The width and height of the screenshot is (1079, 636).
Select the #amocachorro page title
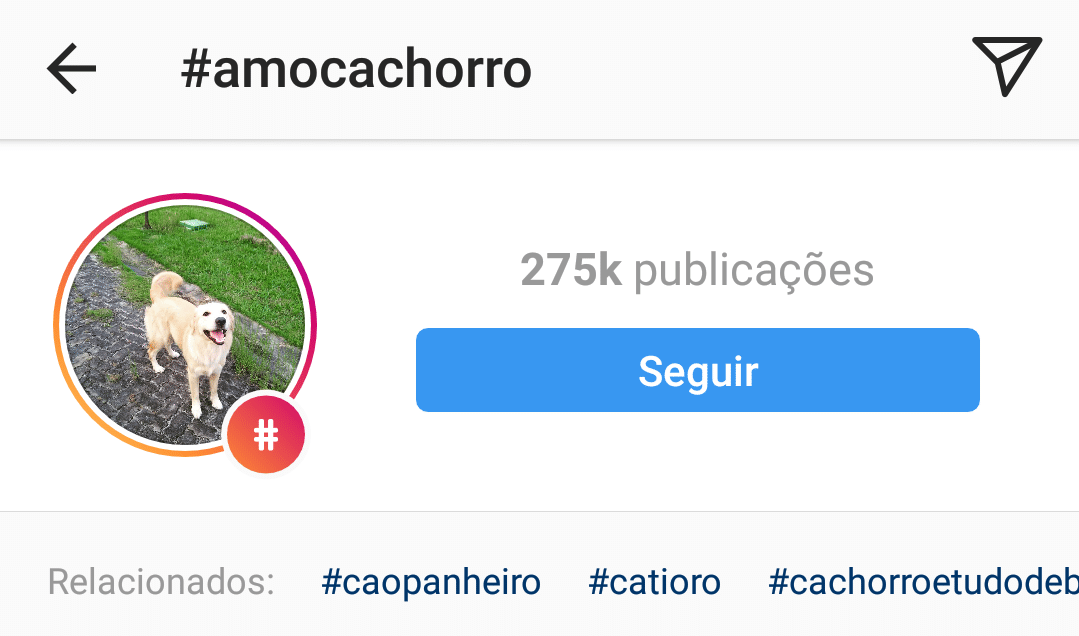356,69
